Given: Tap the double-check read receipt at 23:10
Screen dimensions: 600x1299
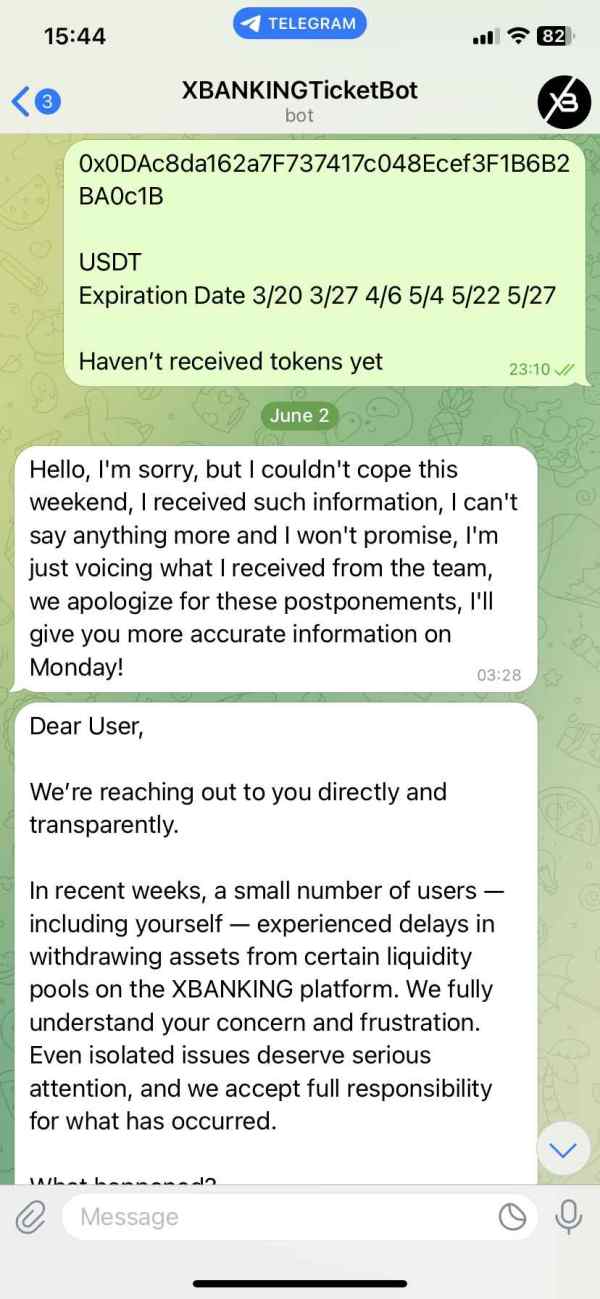Looking at the screenshot, I should (564, 369).
